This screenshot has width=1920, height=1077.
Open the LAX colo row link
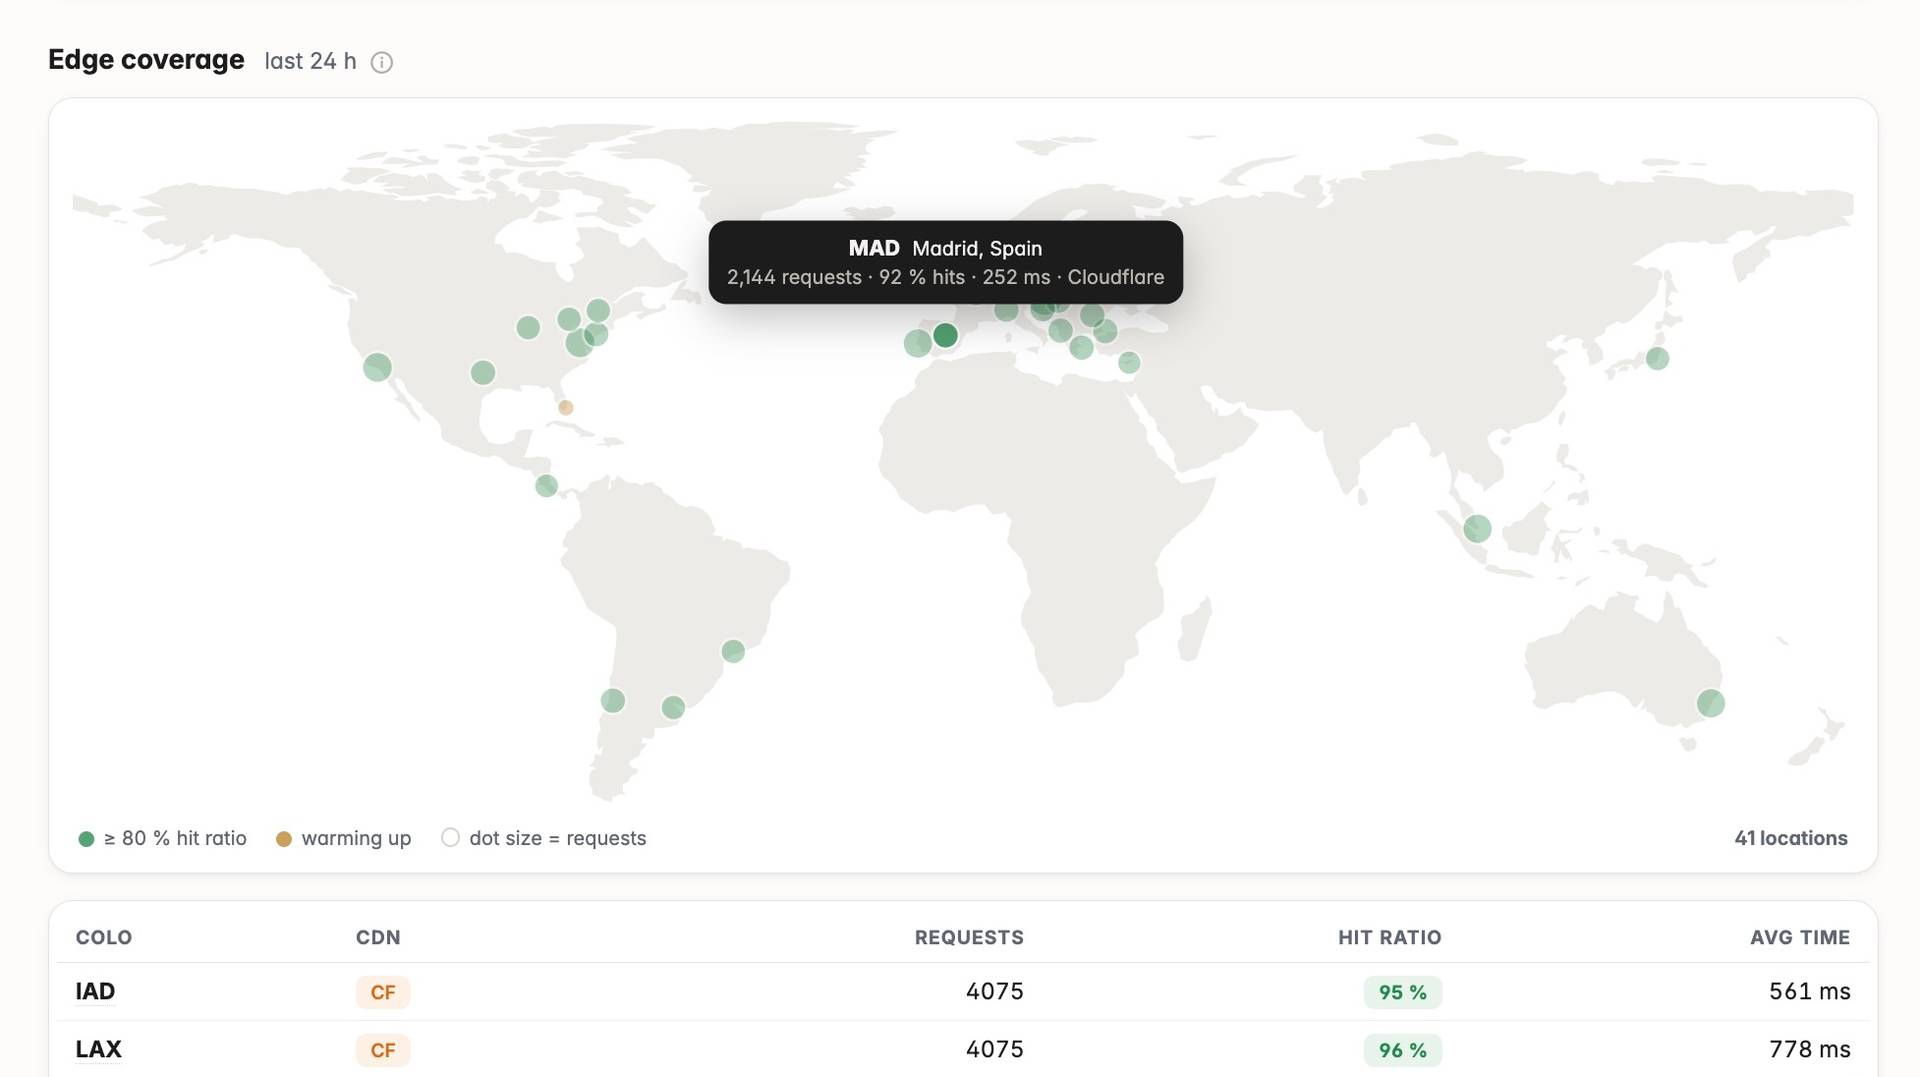point(98,1049)
